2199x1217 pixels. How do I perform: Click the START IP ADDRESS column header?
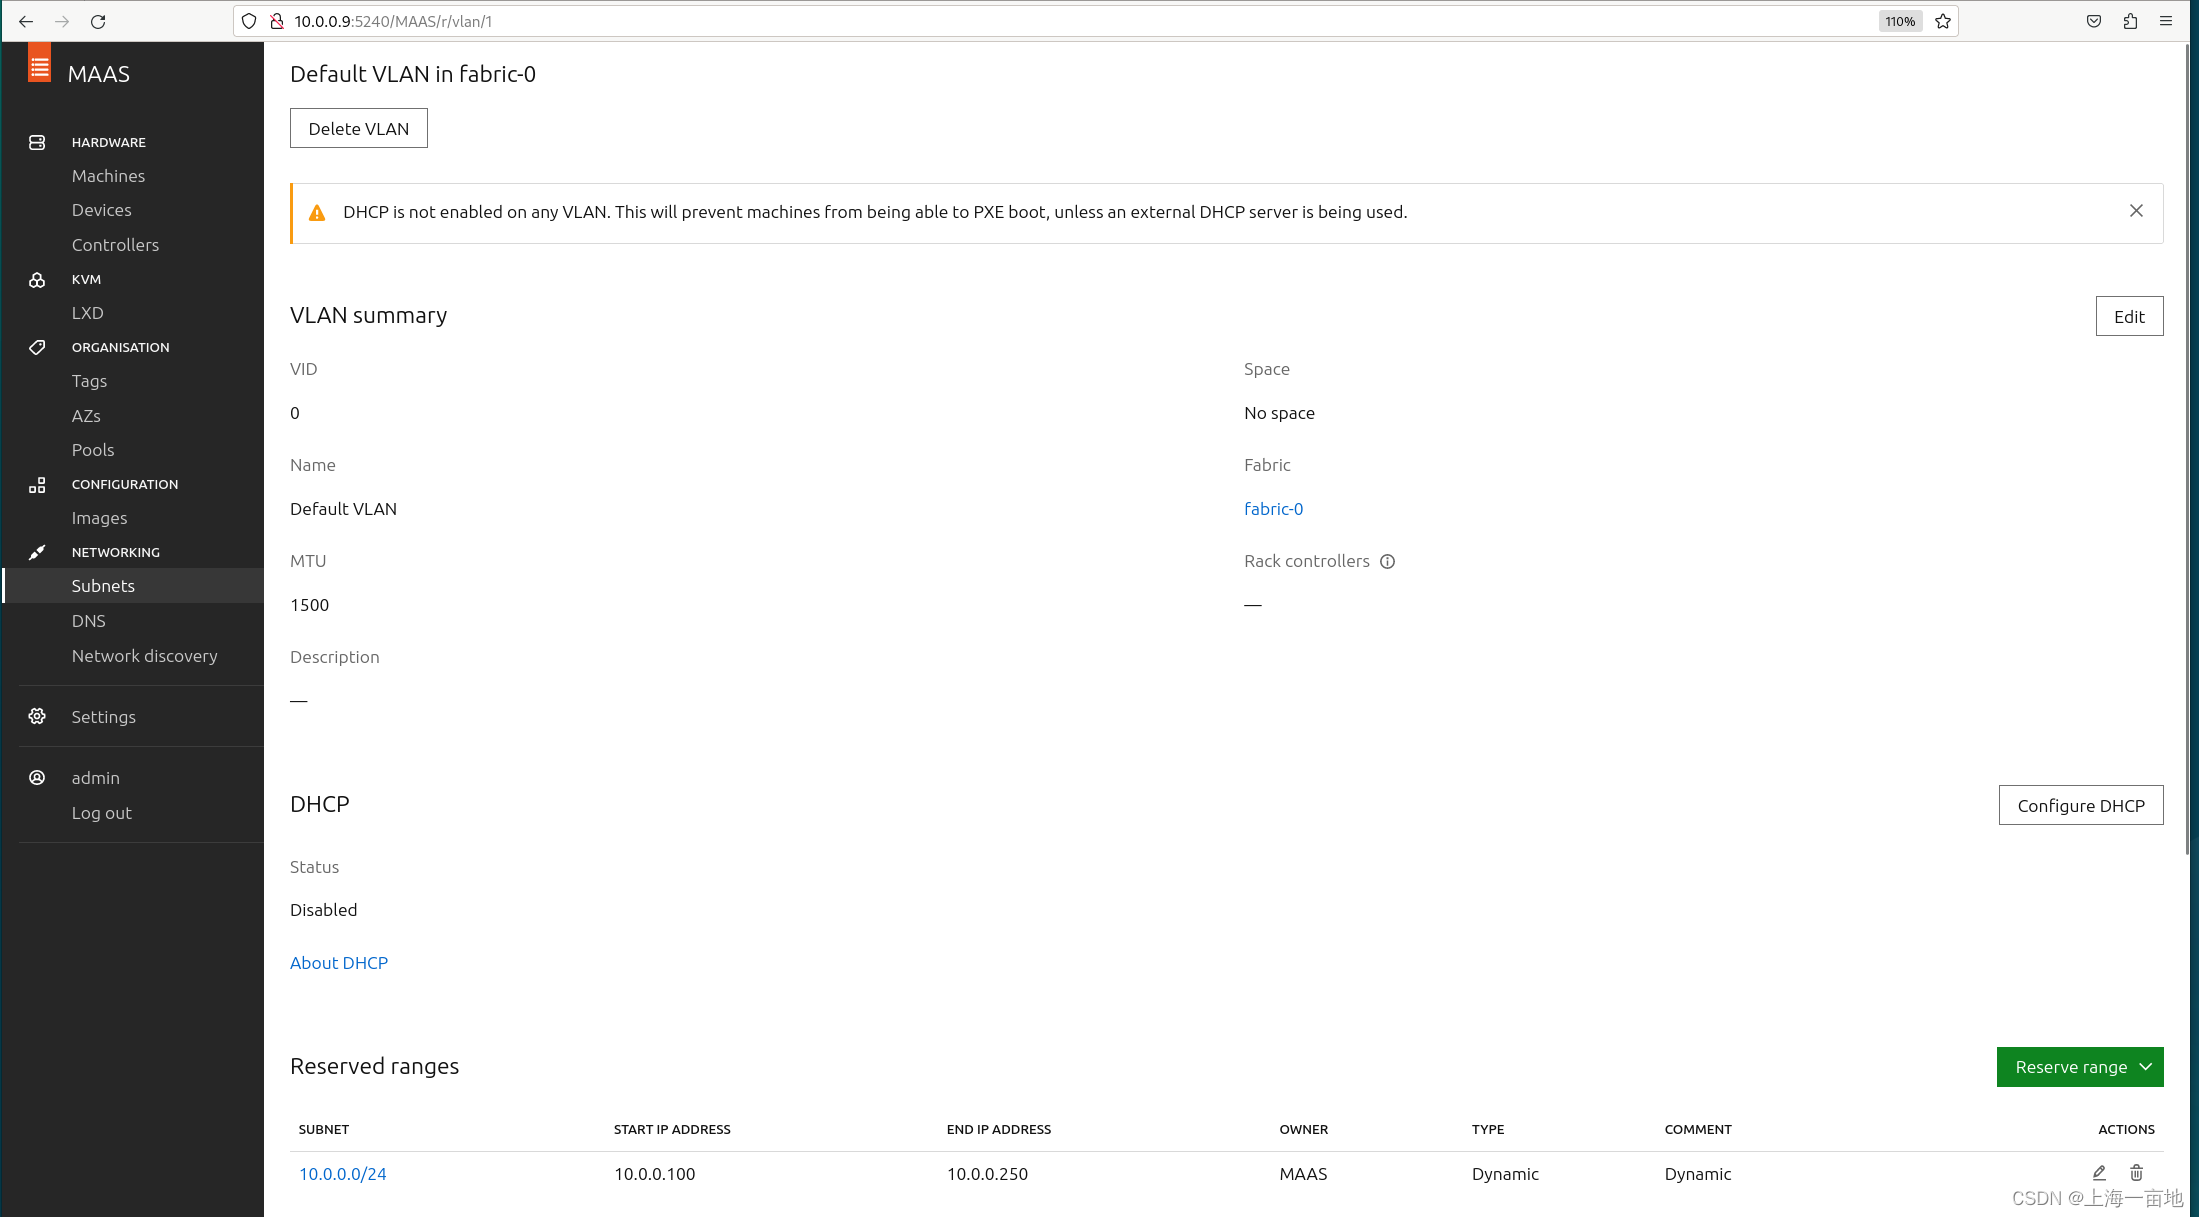(672, 1129)
